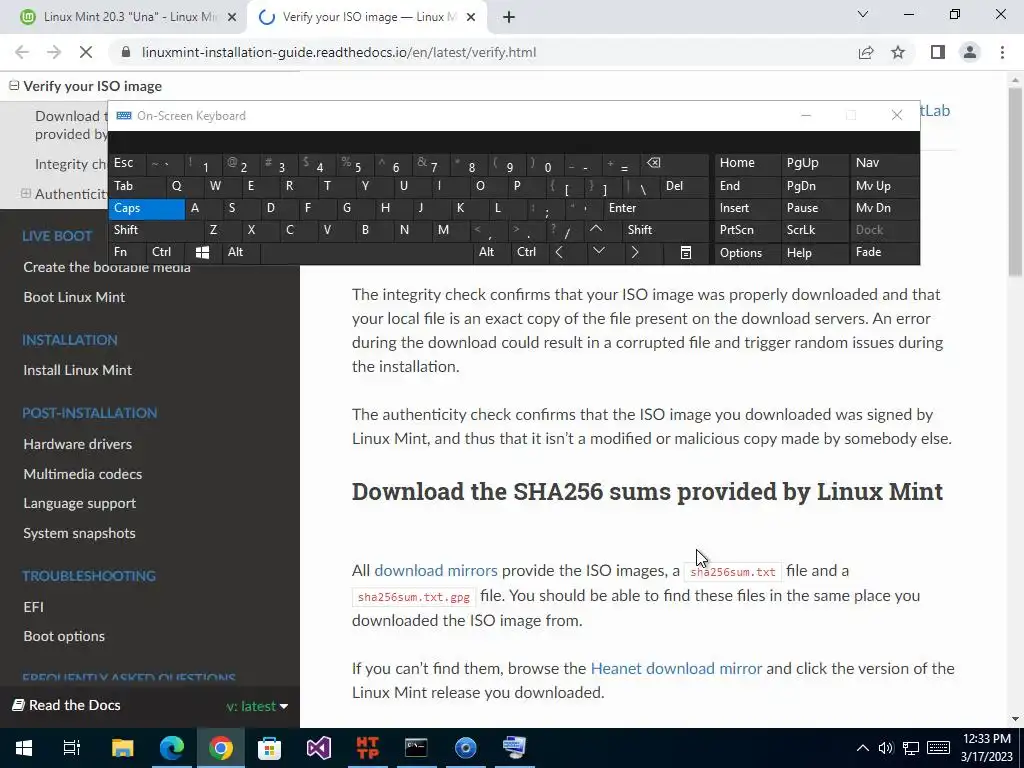Open the Boot options sidebar entry

point(64,636)
